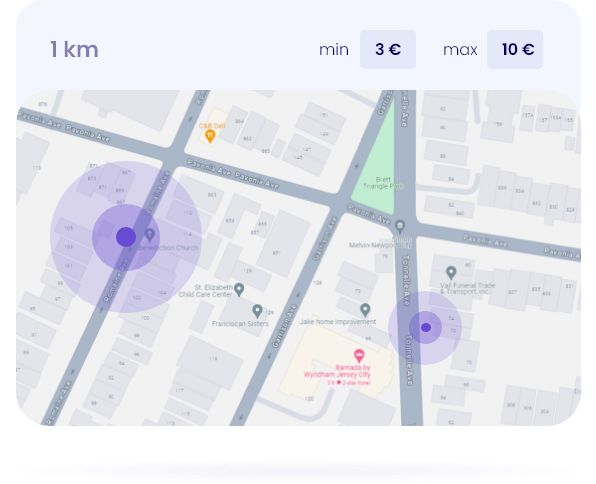The width and height of the screenshot is (596, 484).
Task: Select the large purple dot on Romaine Ave
Action: point(126,237)
